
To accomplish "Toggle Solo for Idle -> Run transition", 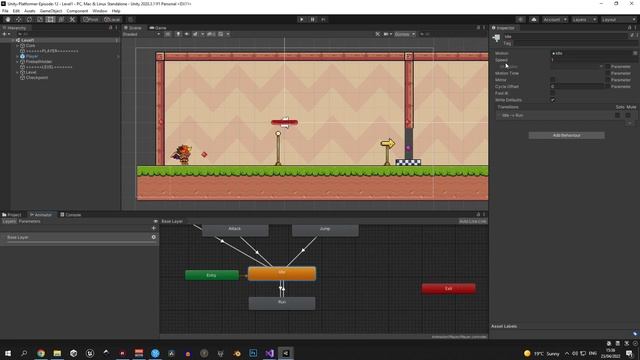I will 618,116.
